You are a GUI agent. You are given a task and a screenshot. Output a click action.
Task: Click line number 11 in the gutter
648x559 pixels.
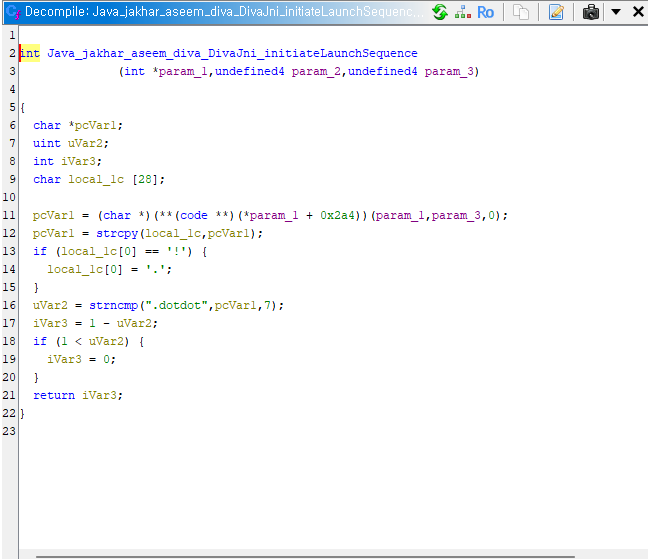pos(9,215)
